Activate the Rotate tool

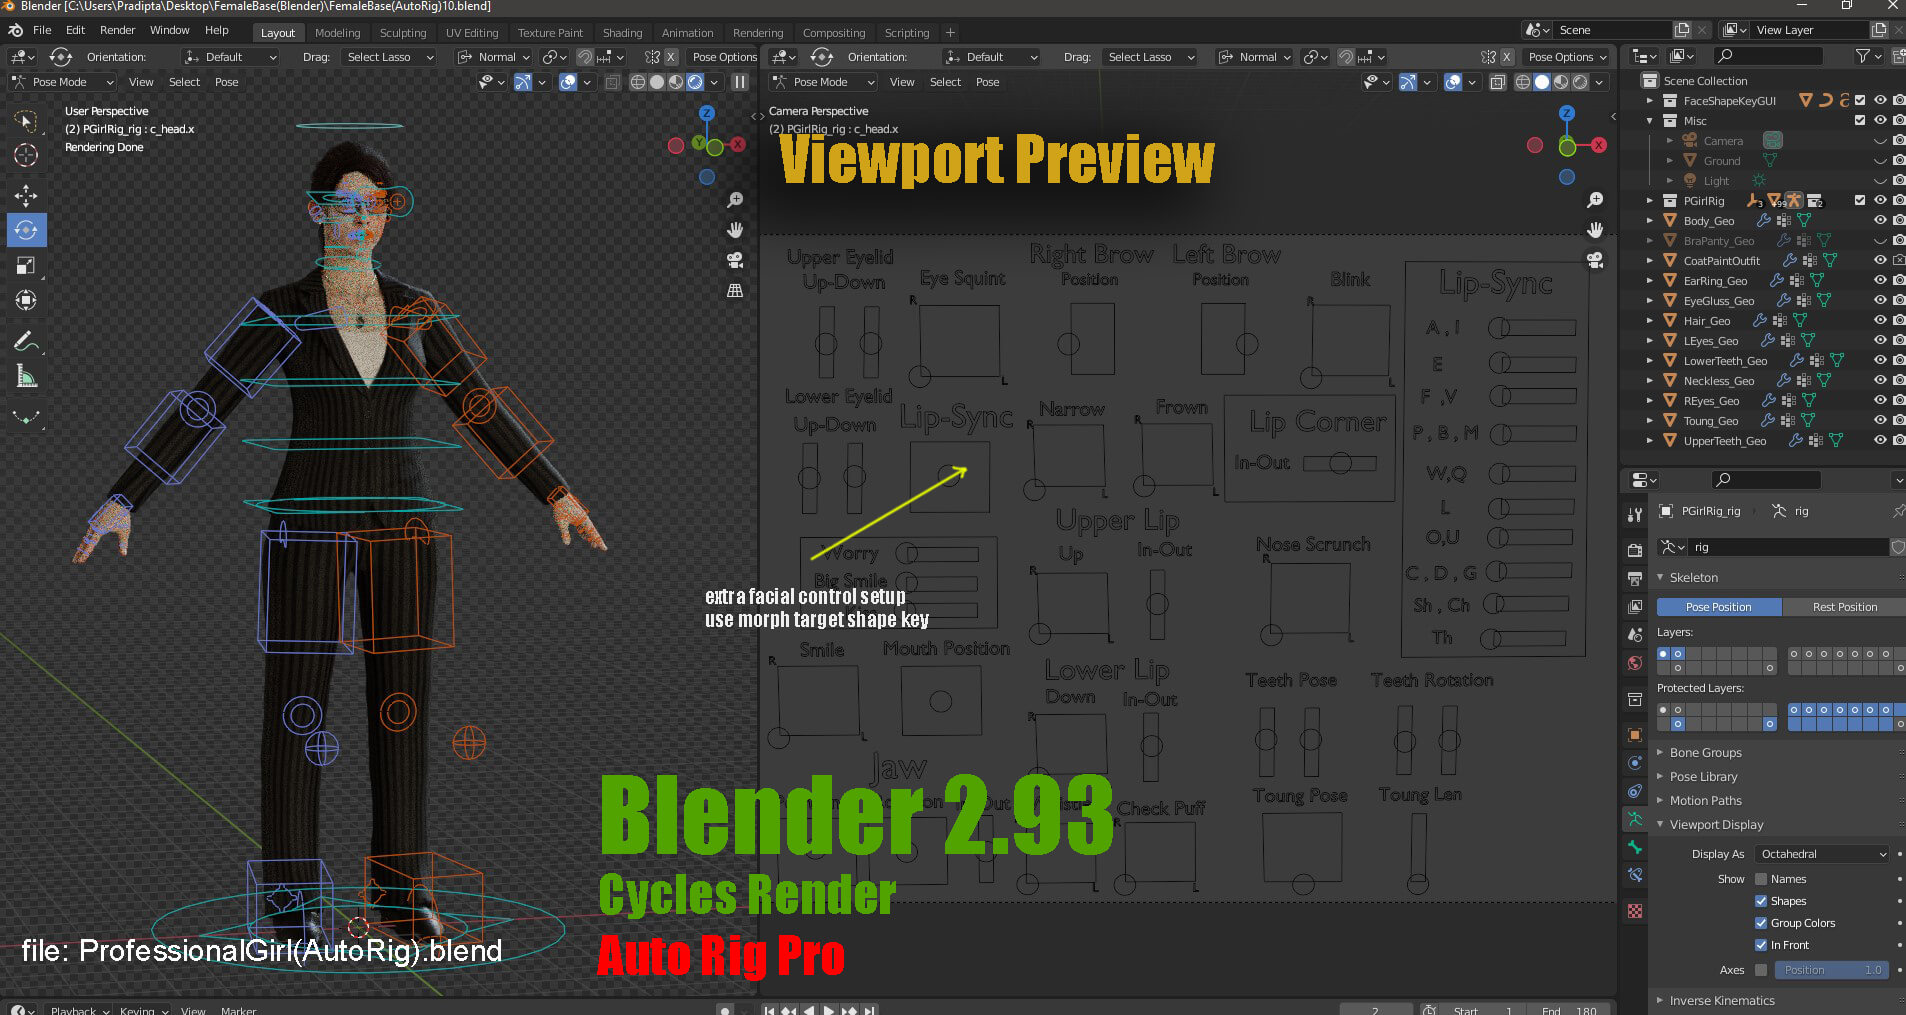[26, 230]
